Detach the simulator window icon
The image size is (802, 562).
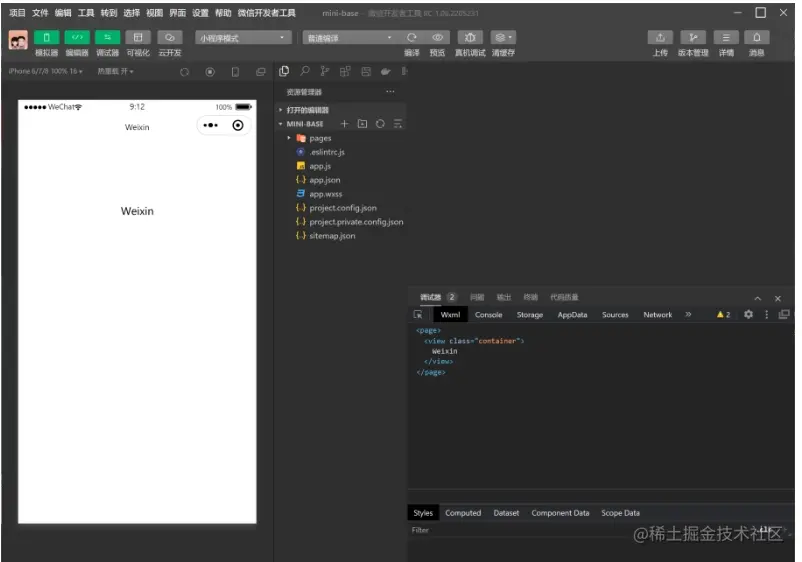pos(261,72)
